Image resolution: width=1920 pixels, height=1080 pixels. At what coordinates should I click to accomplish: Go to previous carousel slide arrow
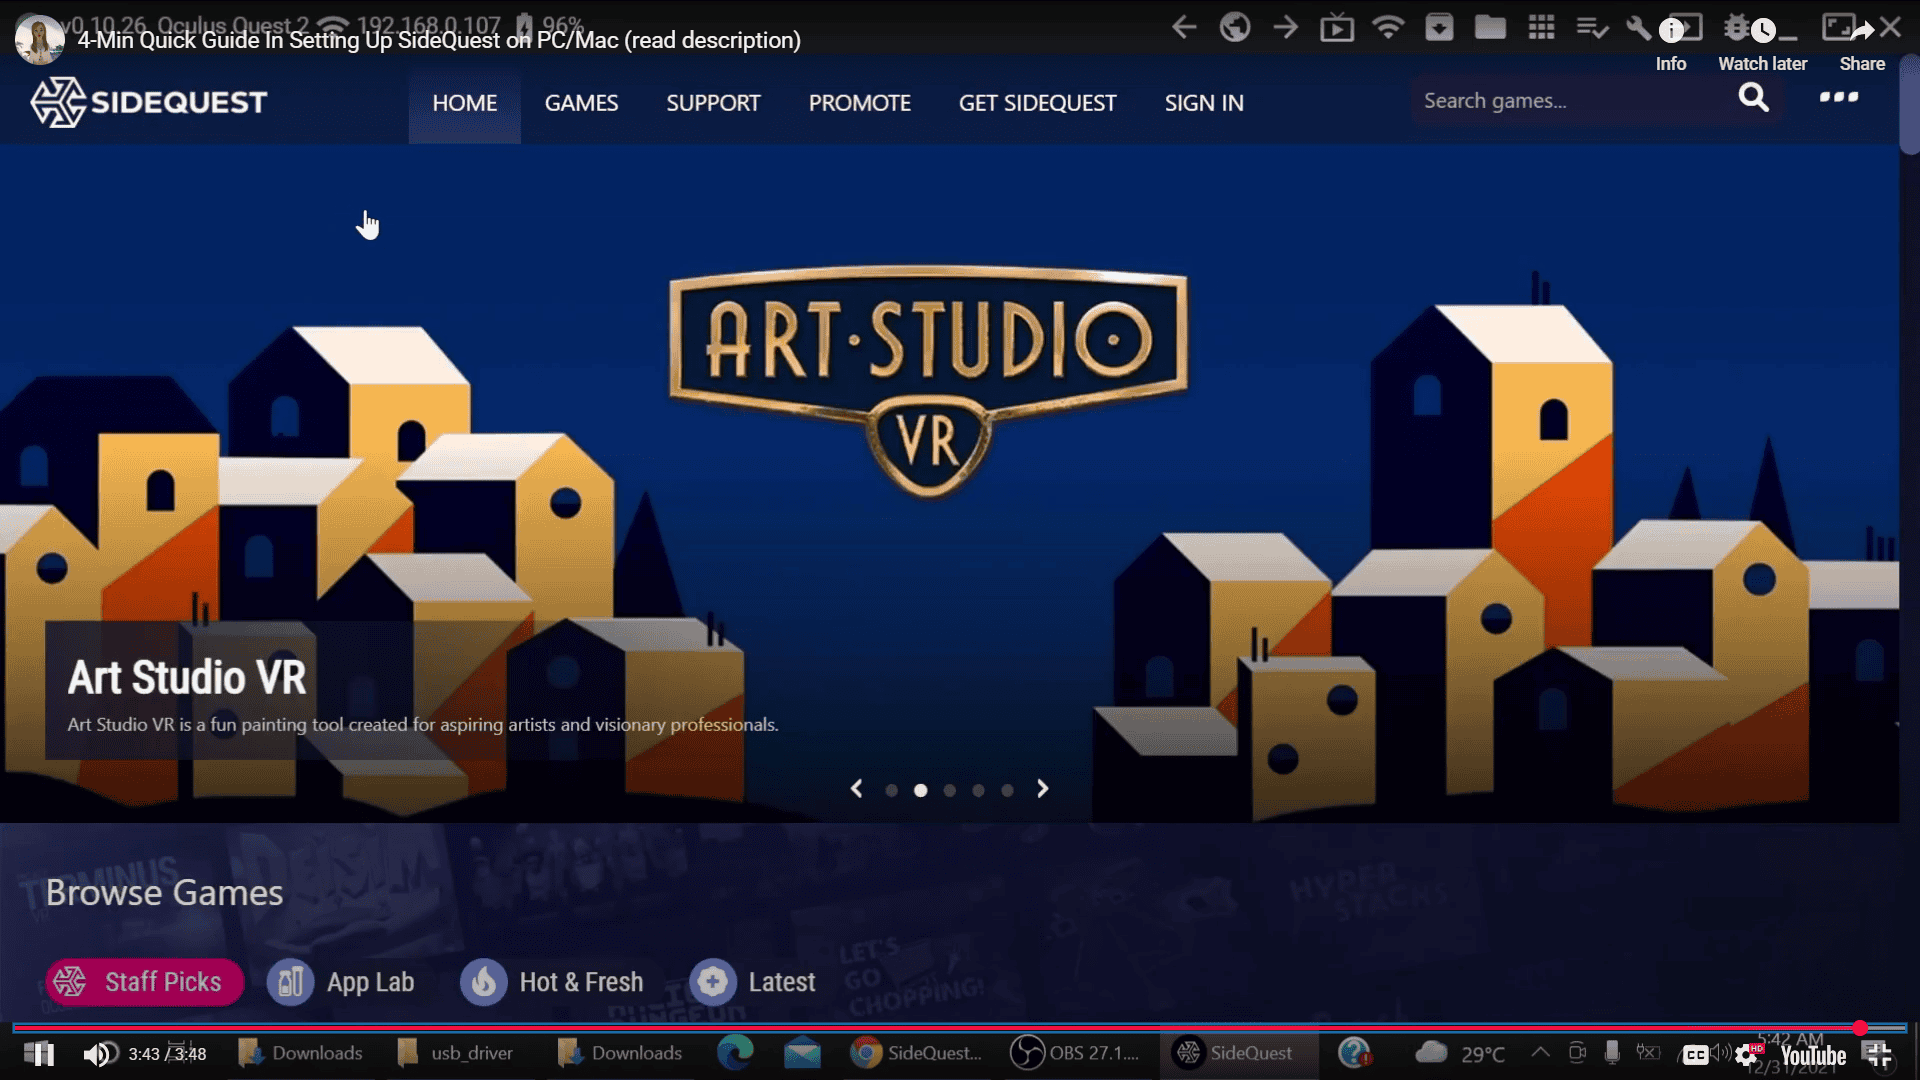pos(857,789)
